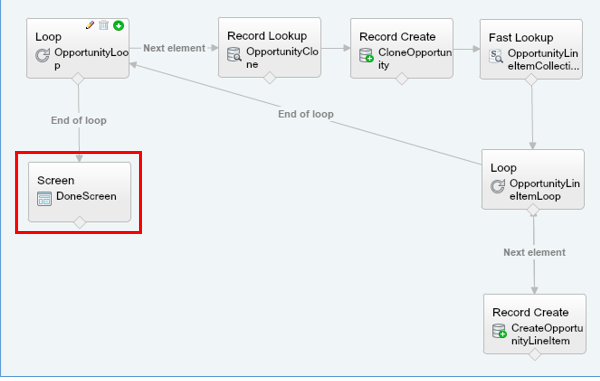Viewport: 600px width, 381px height.
Task: Click the database-plus icon beside CreateOpportunityLineItem
Action: 499,331
